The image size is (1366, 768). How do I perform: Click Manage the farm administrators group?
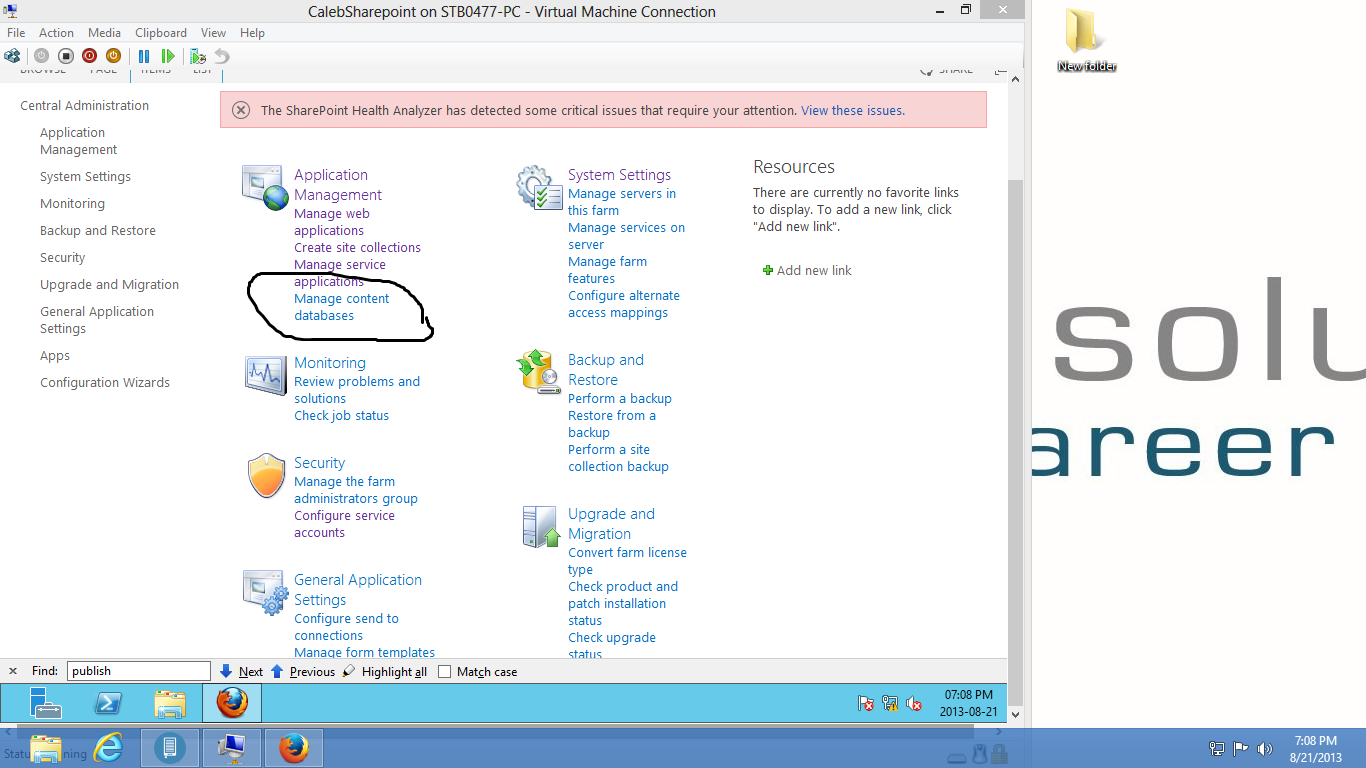[x=356, y=490]
